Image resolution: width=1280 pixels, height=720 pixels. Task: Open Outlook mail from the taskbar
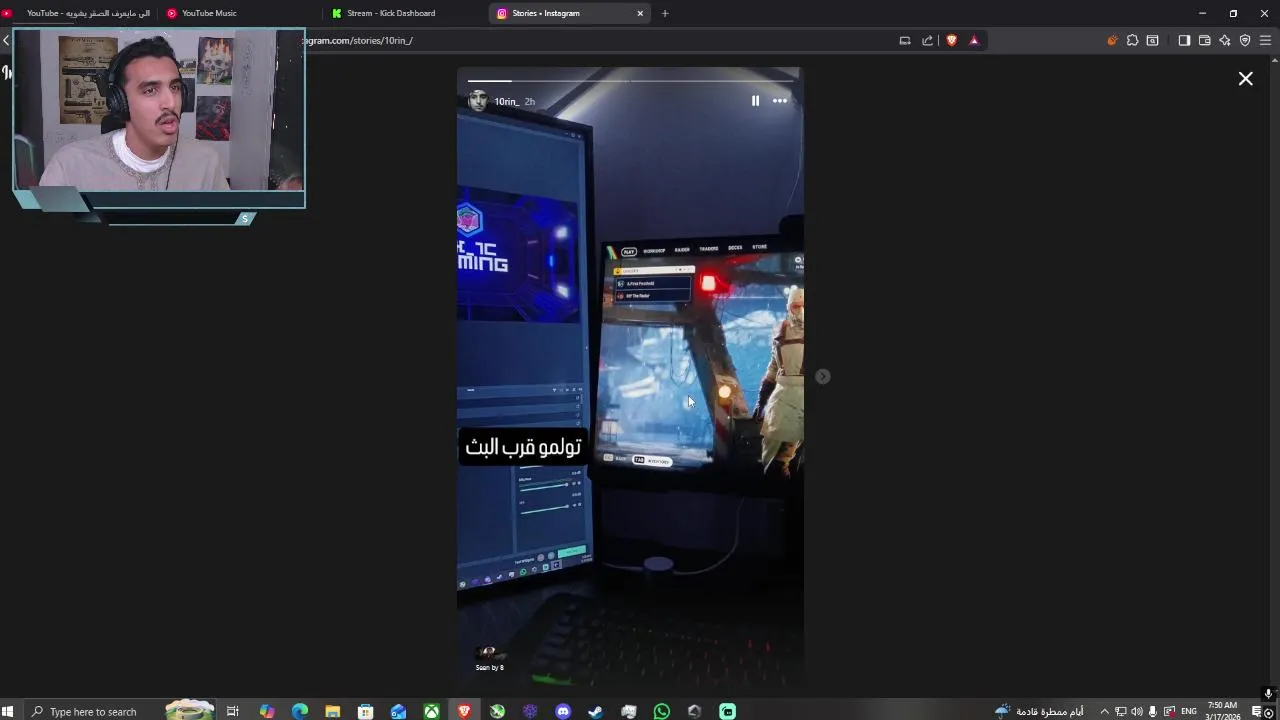[399, 711]
